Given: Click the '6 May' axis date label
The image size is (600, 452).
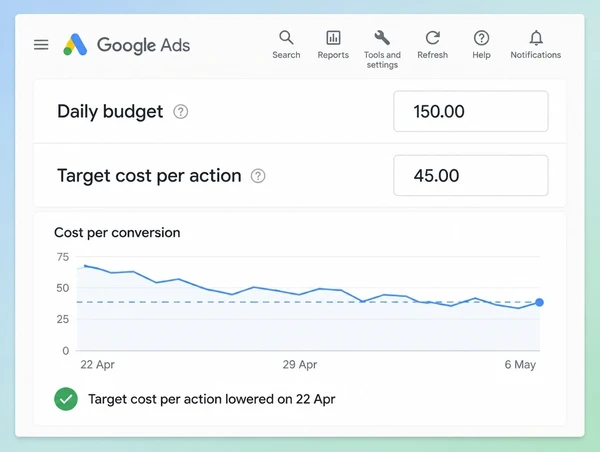Looking at the screenshot, I should [520, 364].
